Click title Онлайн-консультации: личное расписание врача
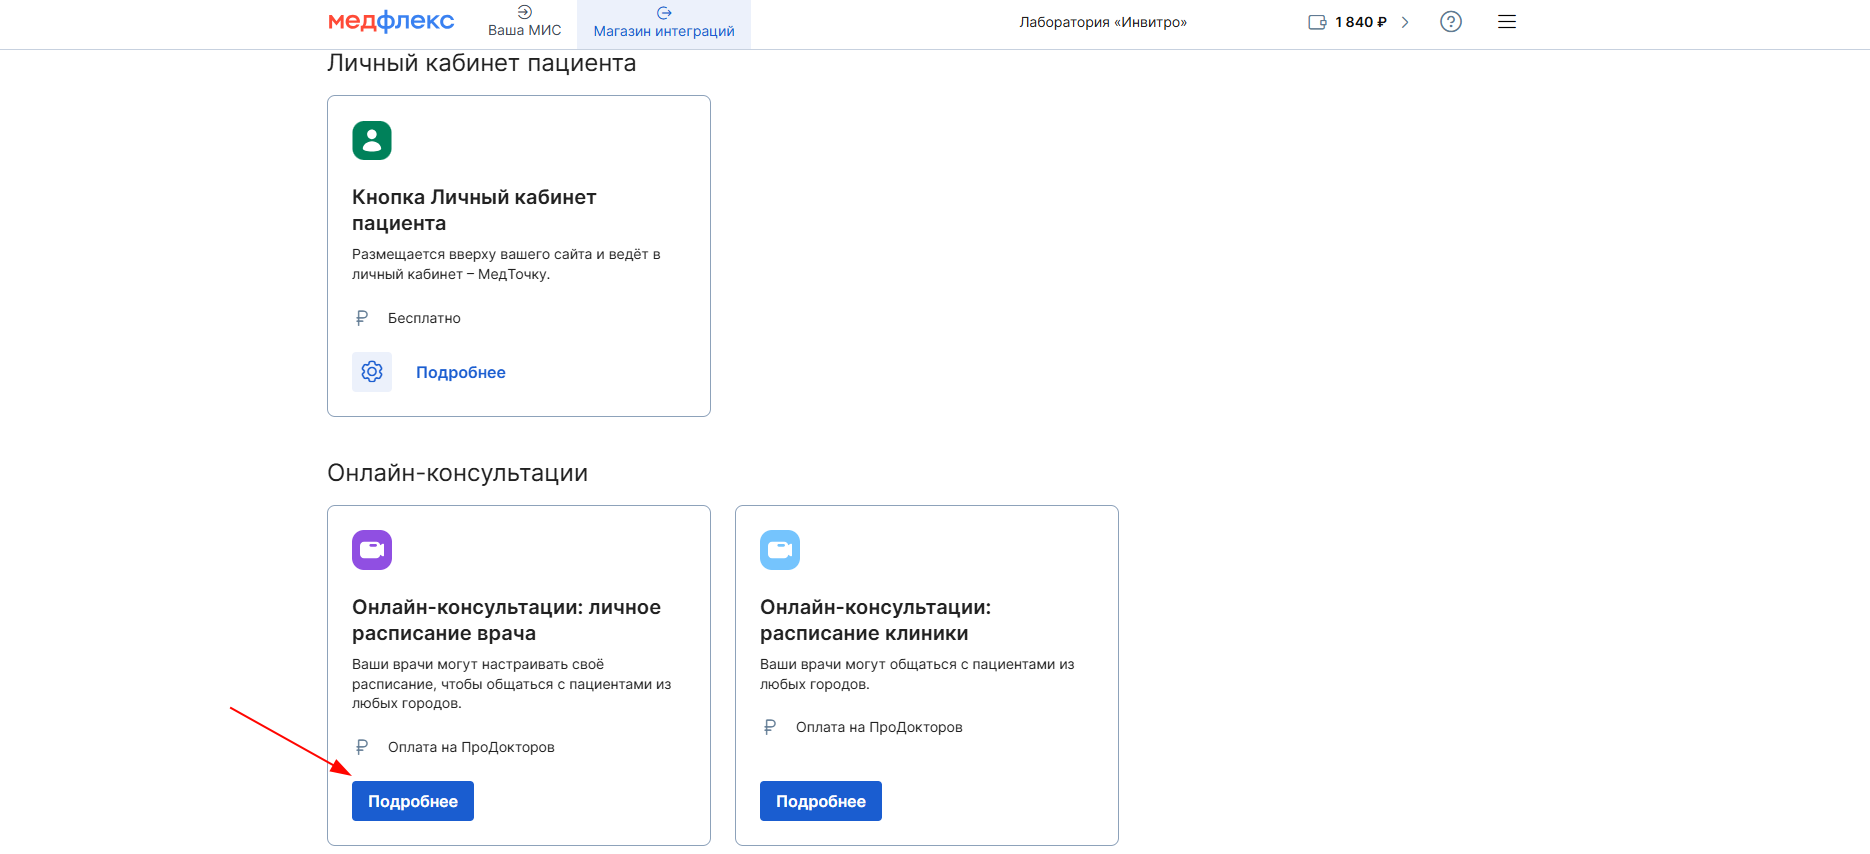The width and height of the screenshot is (1870, 854). 506,620
